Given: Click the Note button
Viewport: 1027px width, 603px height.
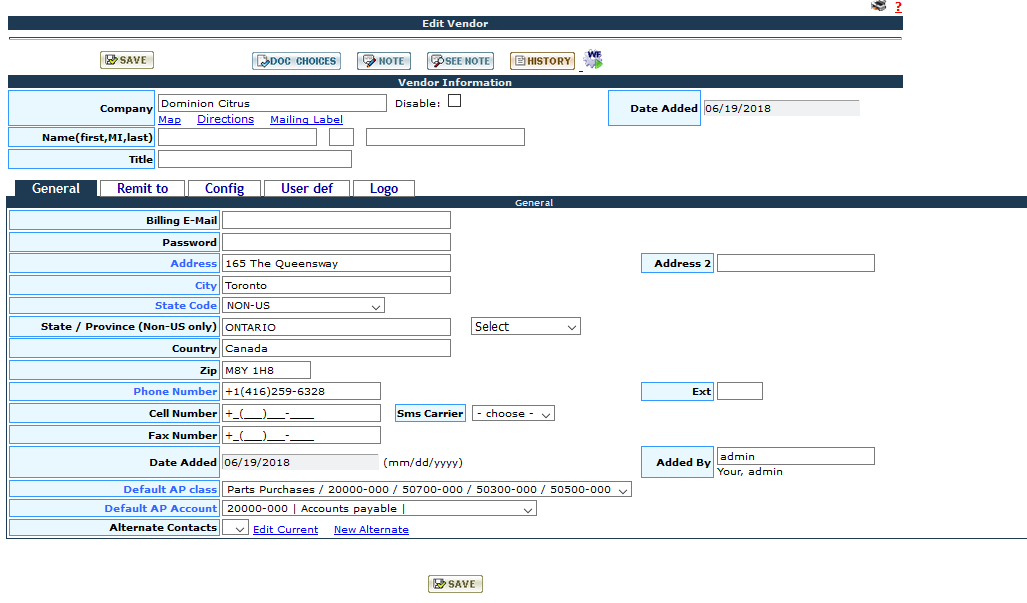Looking at the screenshot, I should coord(383,61).
